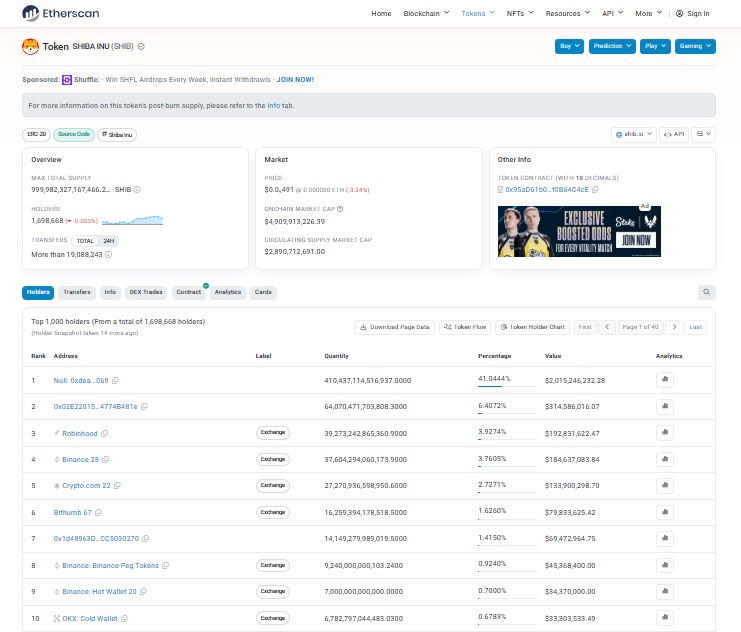Click the Etherscan logo
Viewport: 741px width, 632px height.
click(60, 13)
